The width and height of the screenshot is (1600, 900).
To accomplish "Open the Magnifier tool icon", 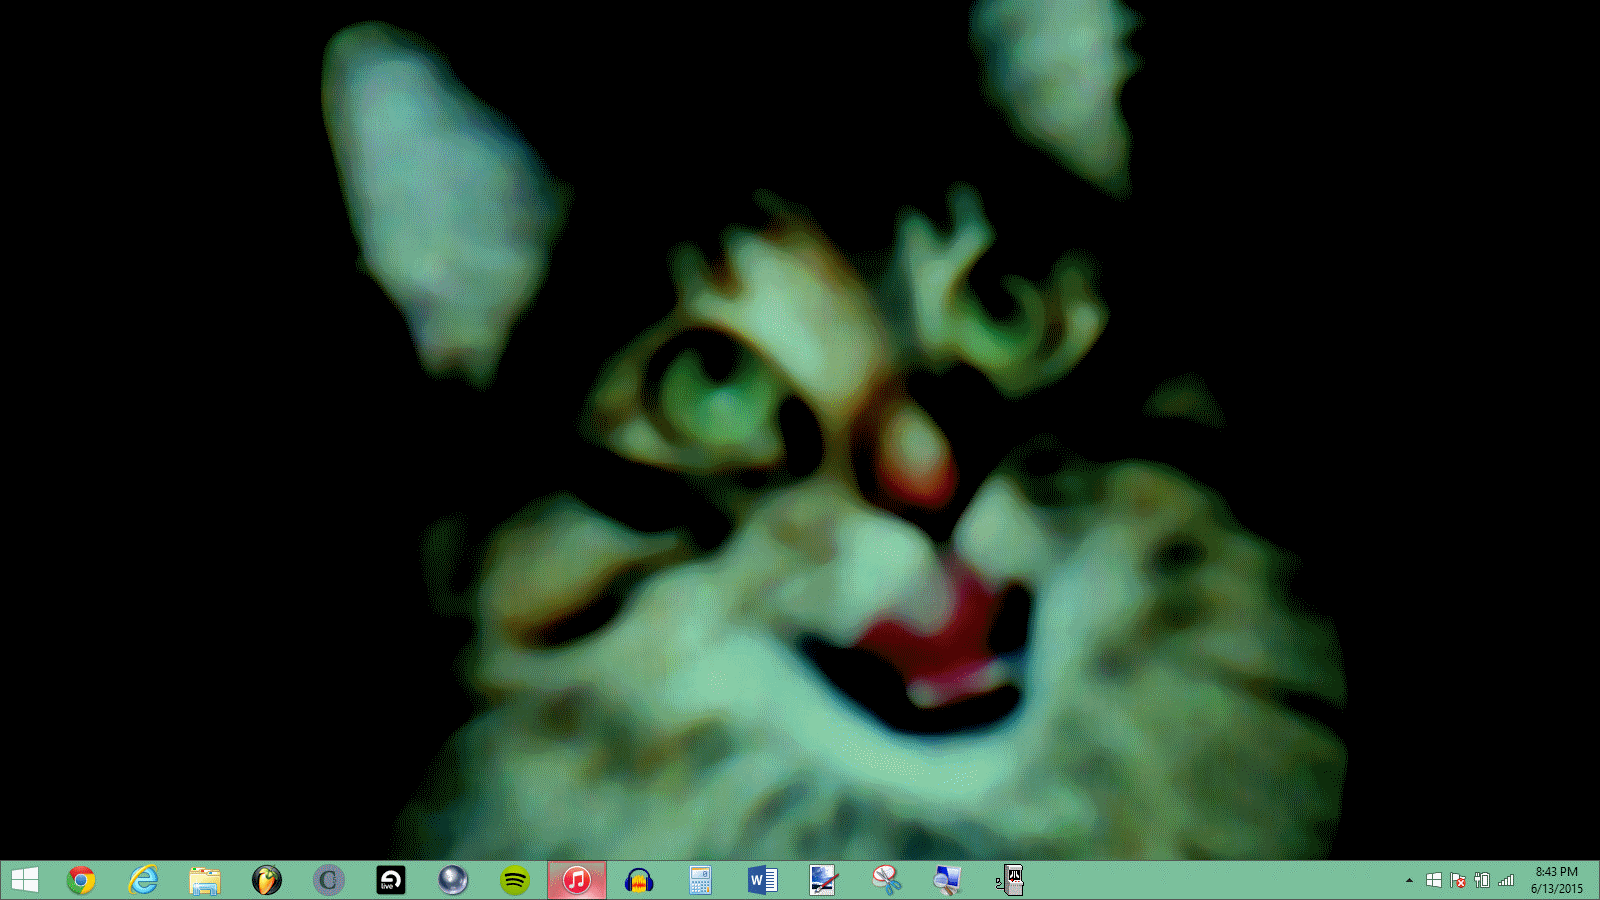I will coord(947,880).
